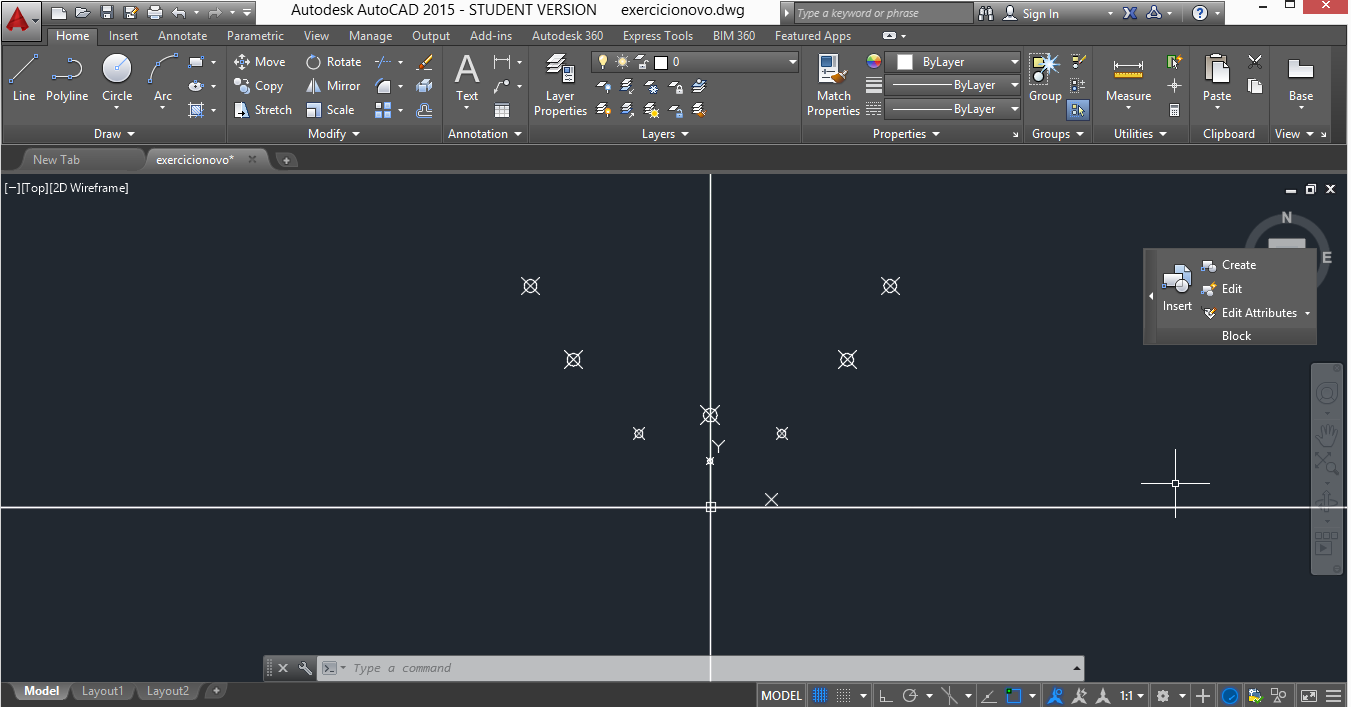
Task: Expand the Annotation panel
Action: click(x=485, y=134)
